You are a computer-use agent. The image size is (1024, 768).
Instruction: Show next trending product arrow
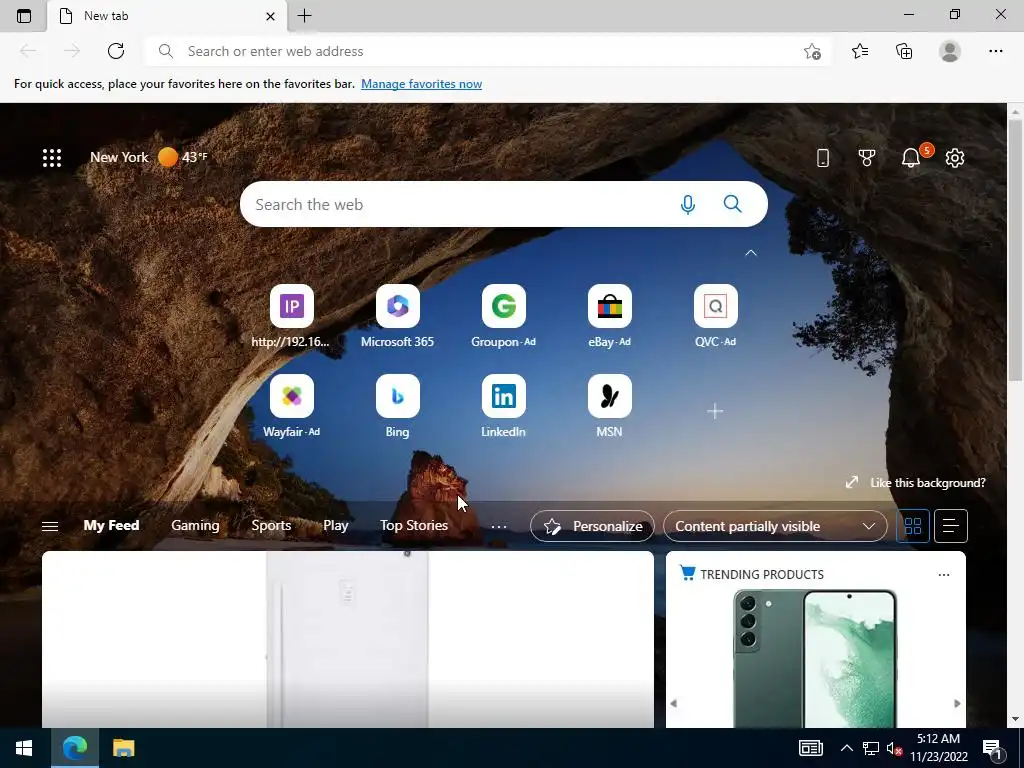957,703
